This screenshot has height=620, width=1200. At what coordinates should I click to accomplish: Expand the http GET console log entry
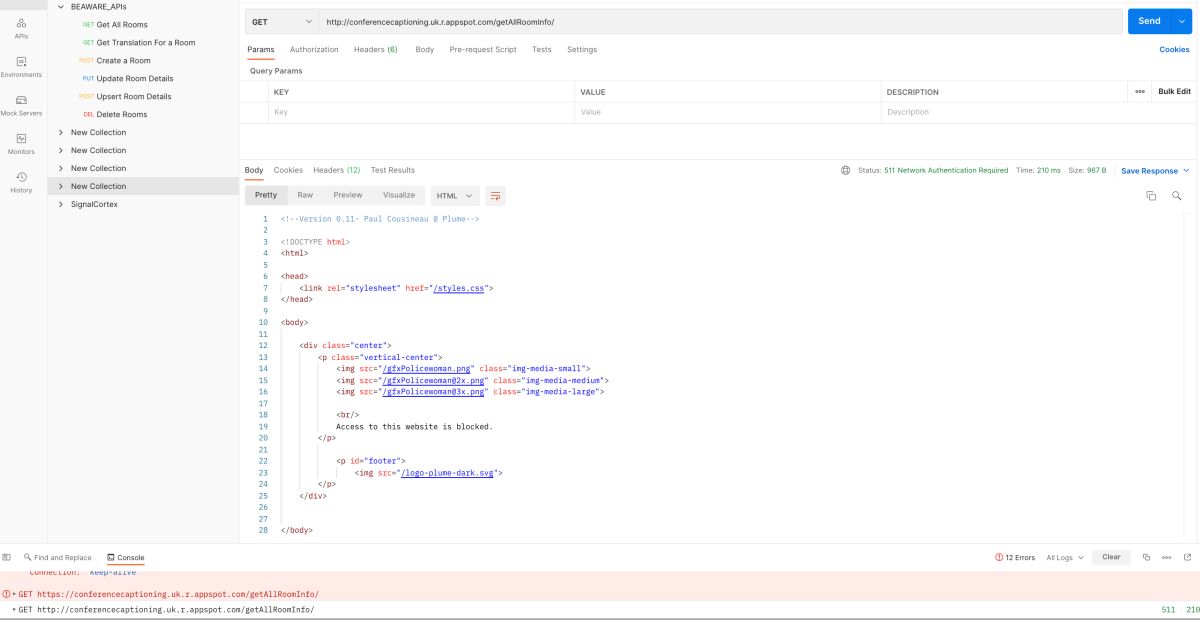(x=13, y=609)
